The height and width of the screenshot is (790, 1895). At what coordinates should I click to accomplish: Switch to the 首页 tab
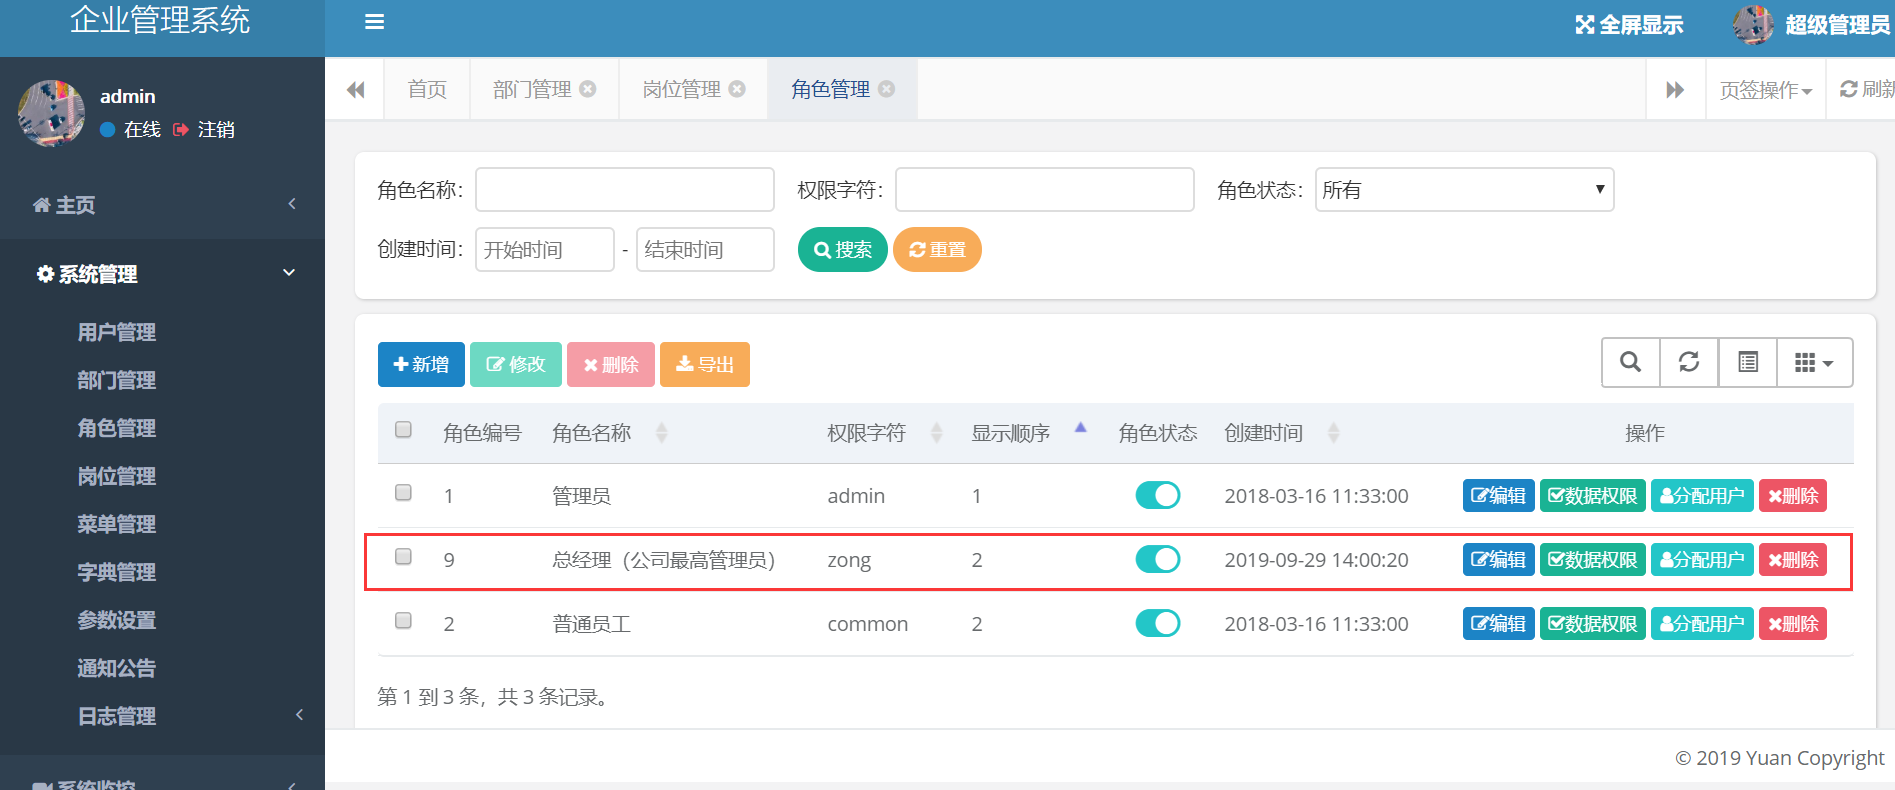coord(427,89)
